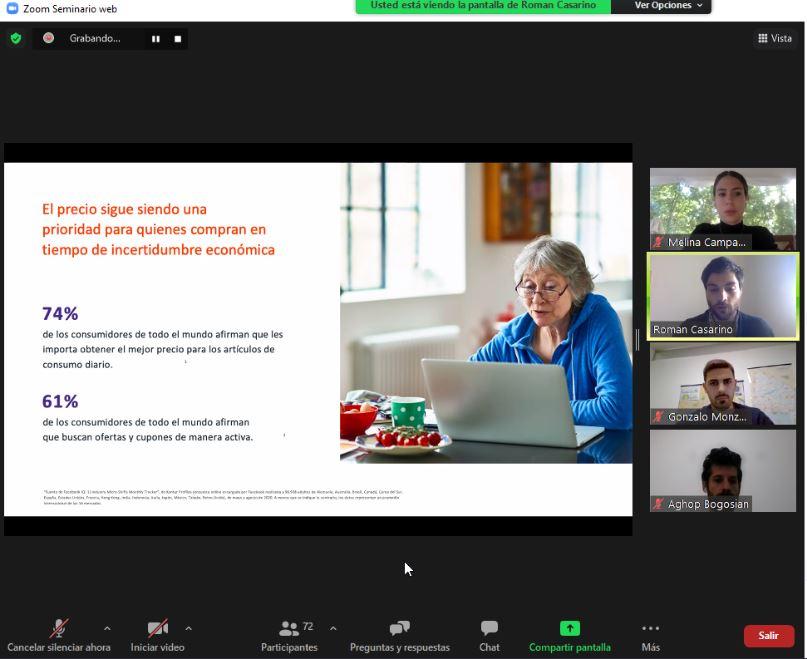Pause the recording

point(156,39)
